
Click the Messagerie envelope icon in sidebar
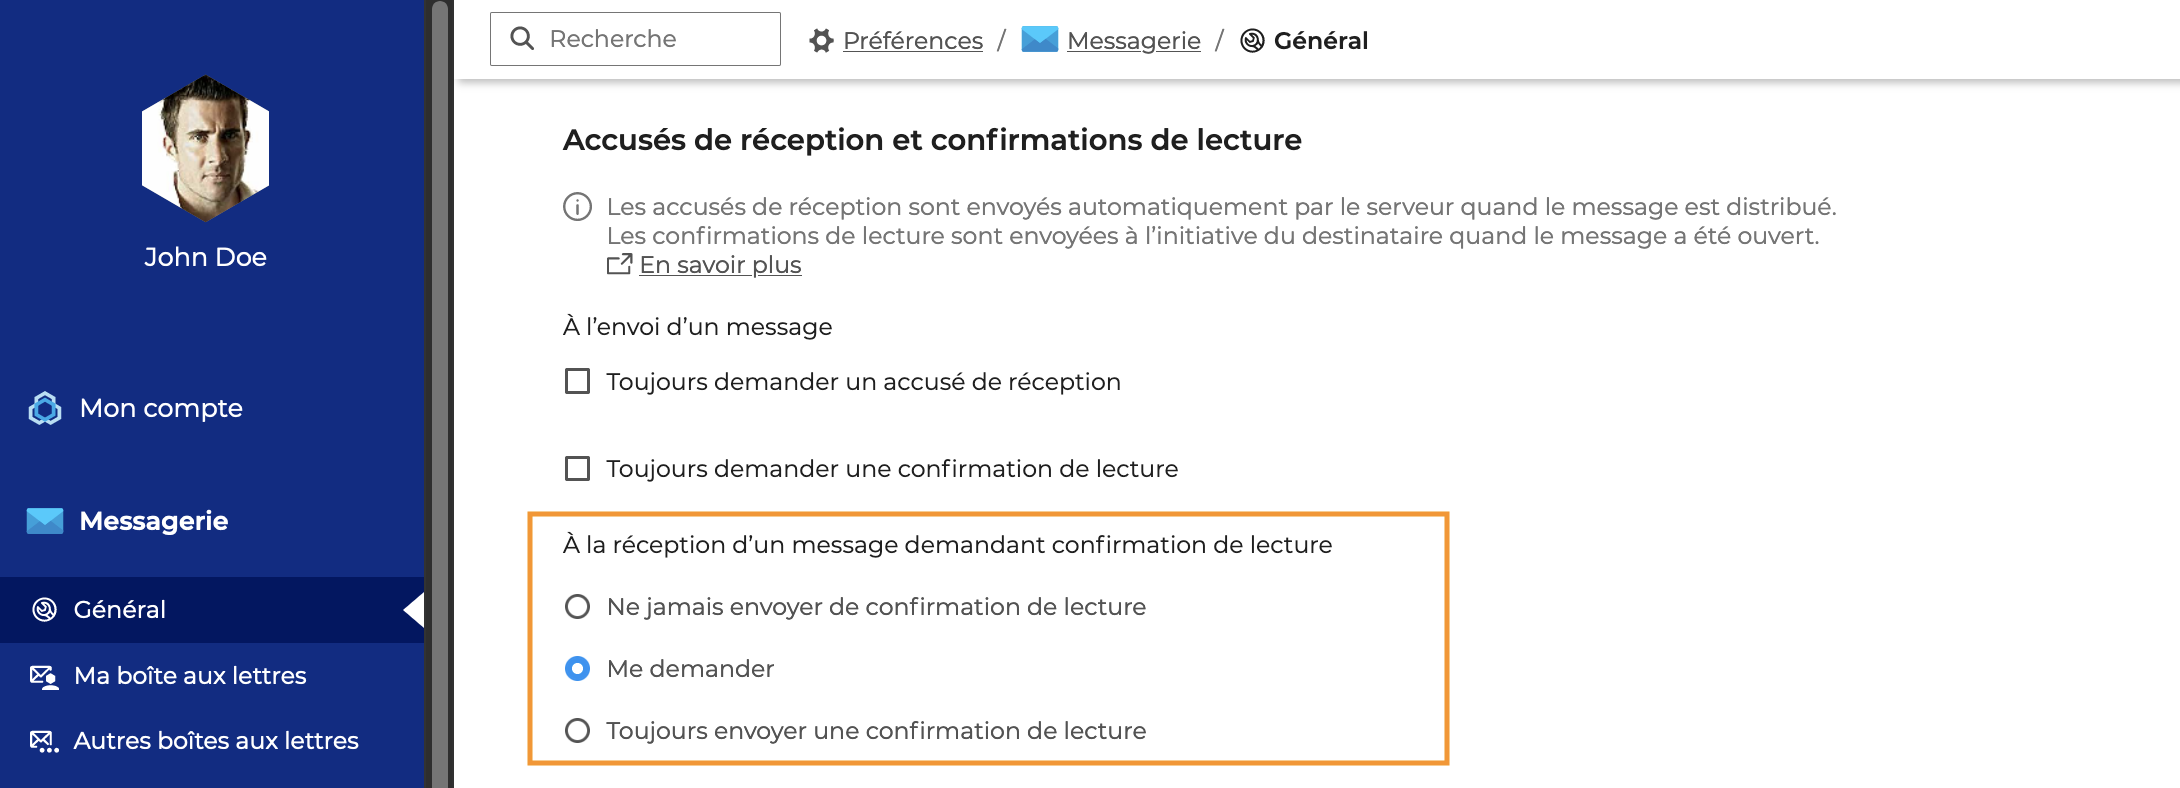[45, 521]
